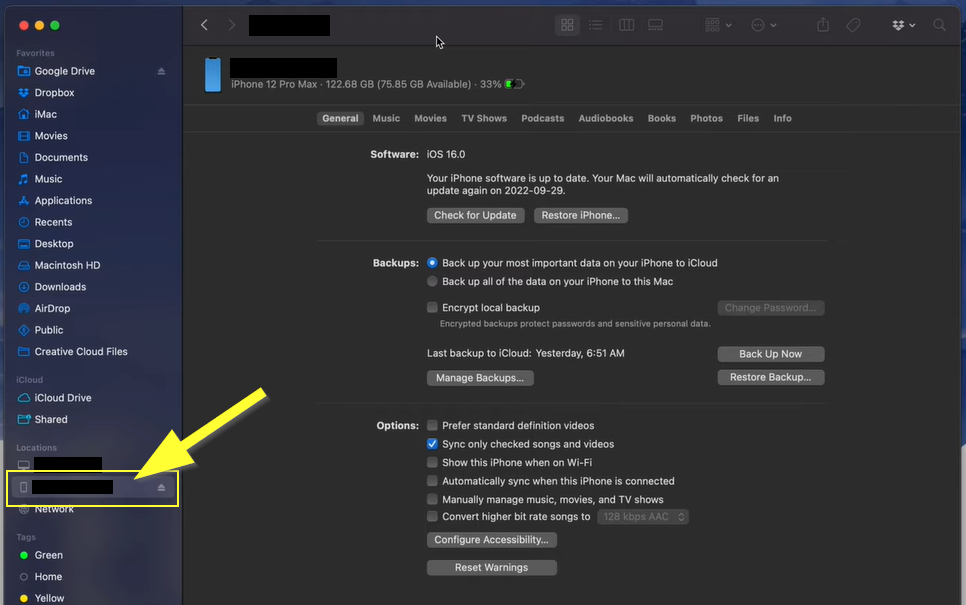Click the Edit Tags toolbar icon
Viewport: 966px width, 605px height.
click(853, 25)
